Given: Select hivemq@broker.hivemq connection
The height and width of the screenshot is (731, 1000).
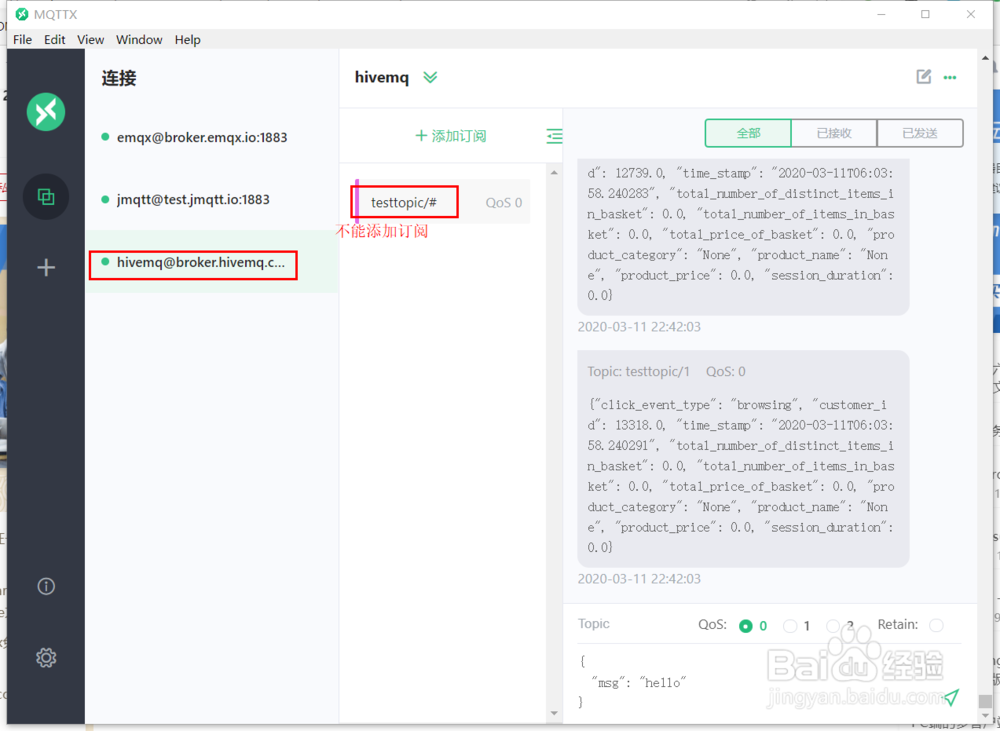Looking at the screenshot, I should (x=212, y=262).
